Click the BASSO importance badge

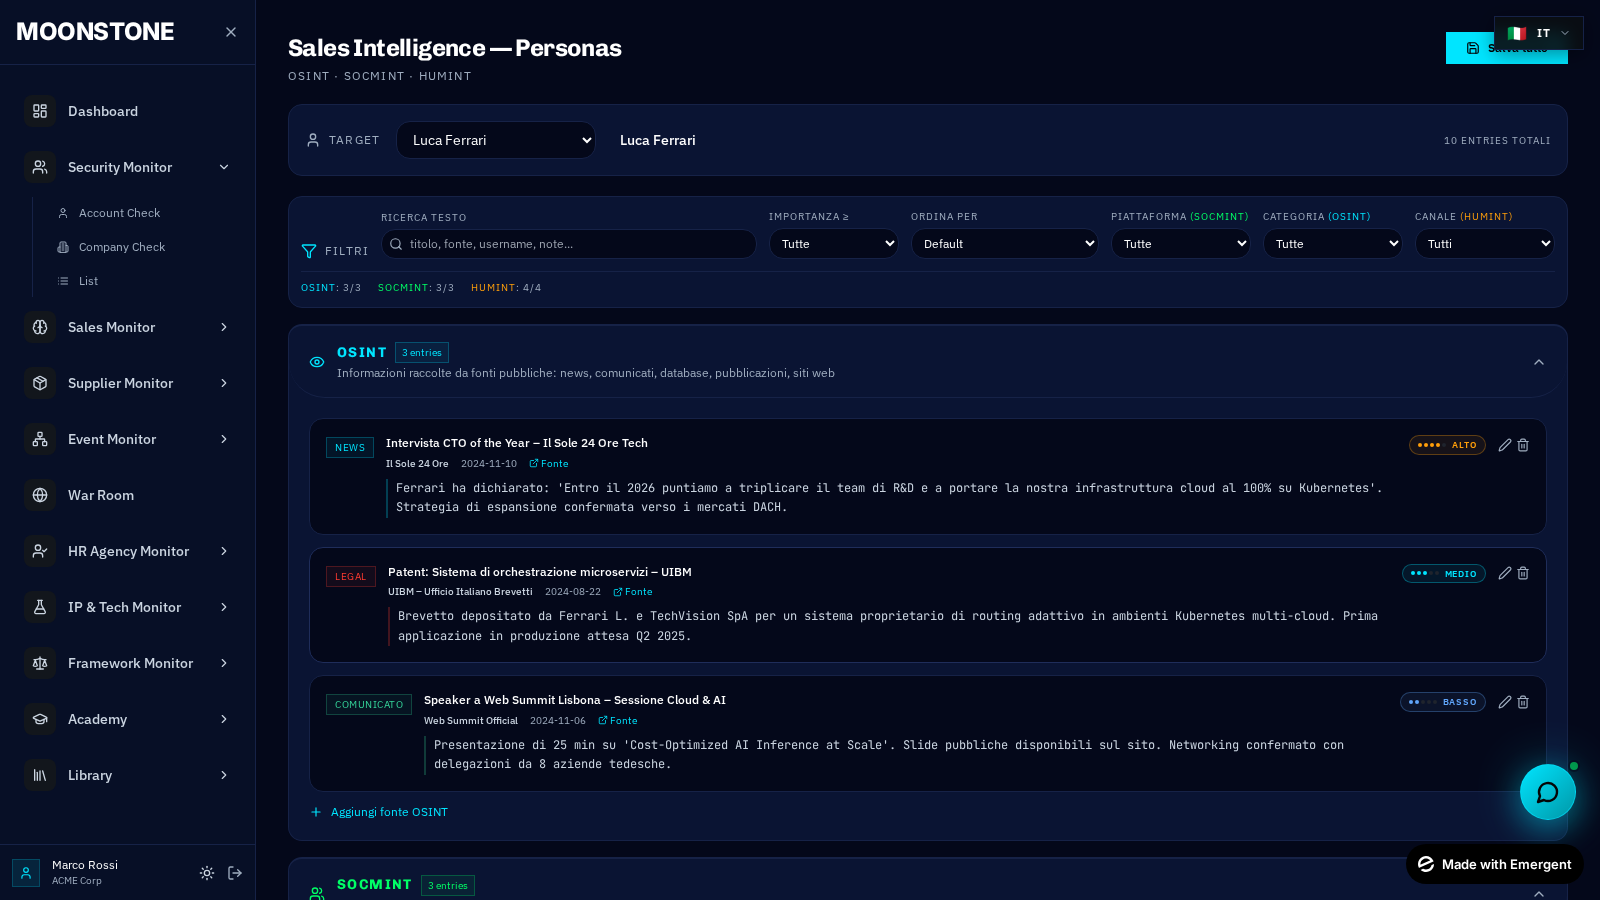pyautogui.click(x=1443, y=702)
